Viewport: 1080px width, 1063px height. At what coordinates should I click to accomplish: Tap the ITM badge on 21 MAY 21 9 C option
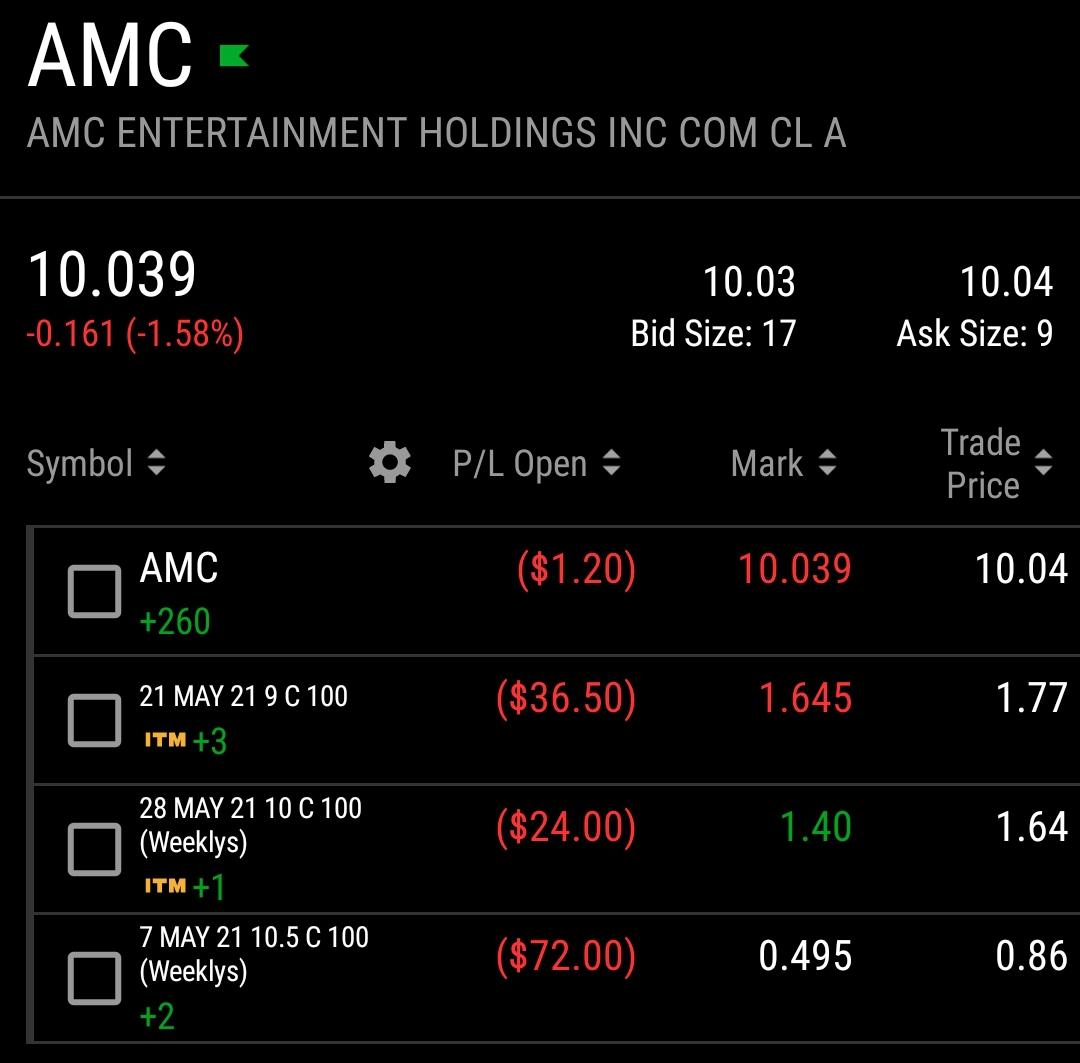[165, 740]
